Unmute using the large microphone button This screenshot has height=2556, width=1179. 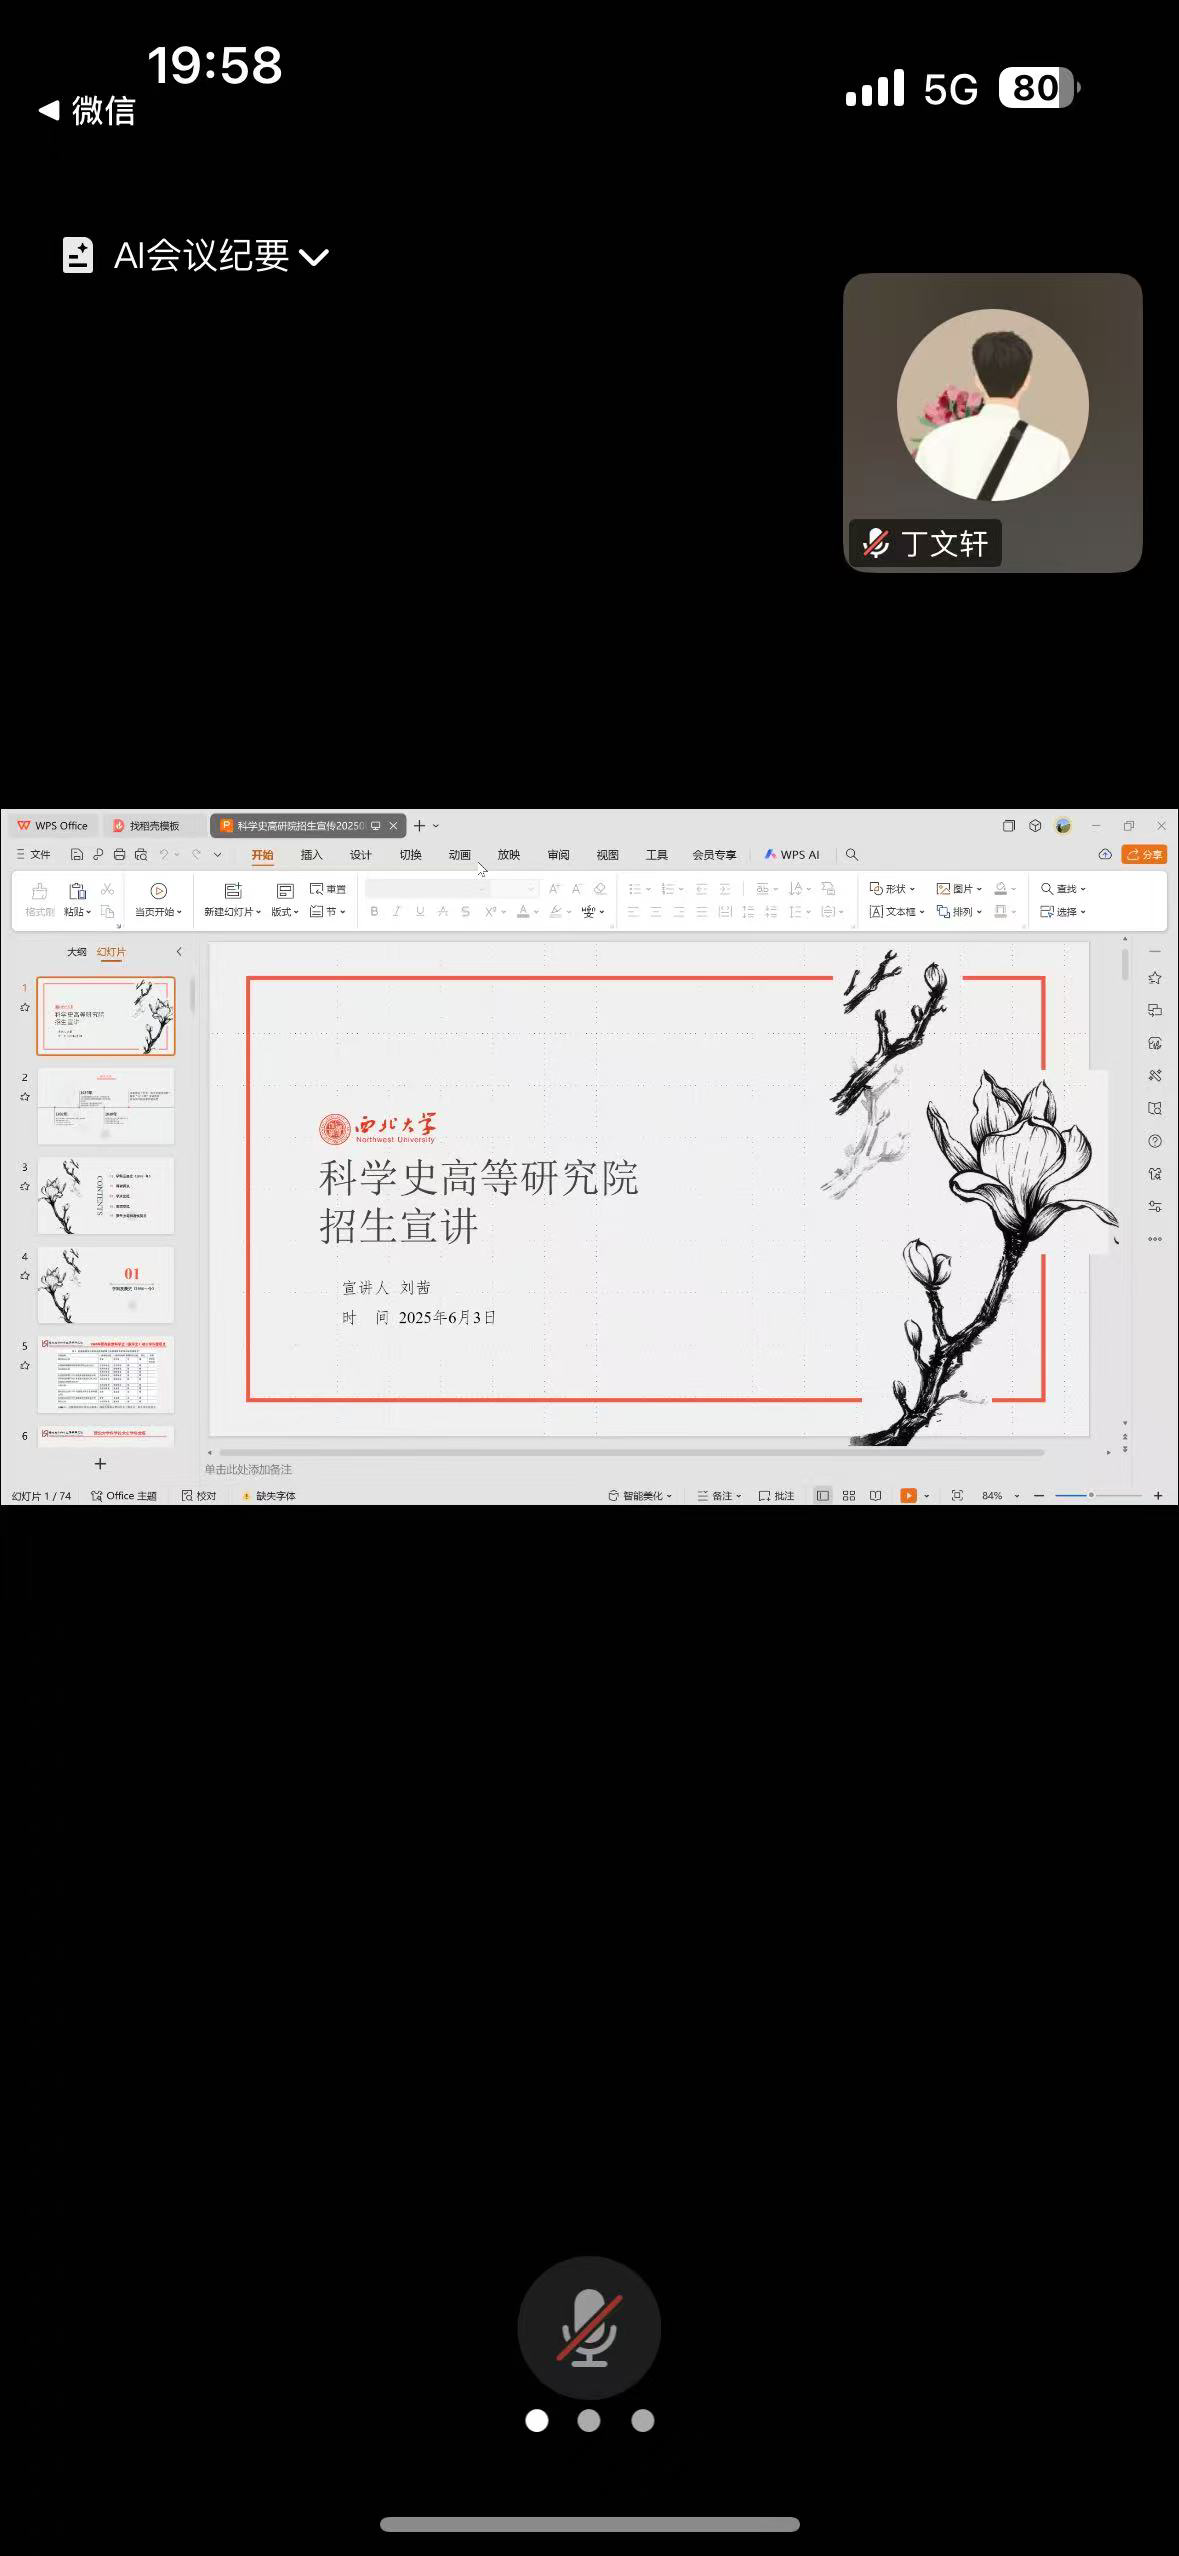pos(589,2327)
